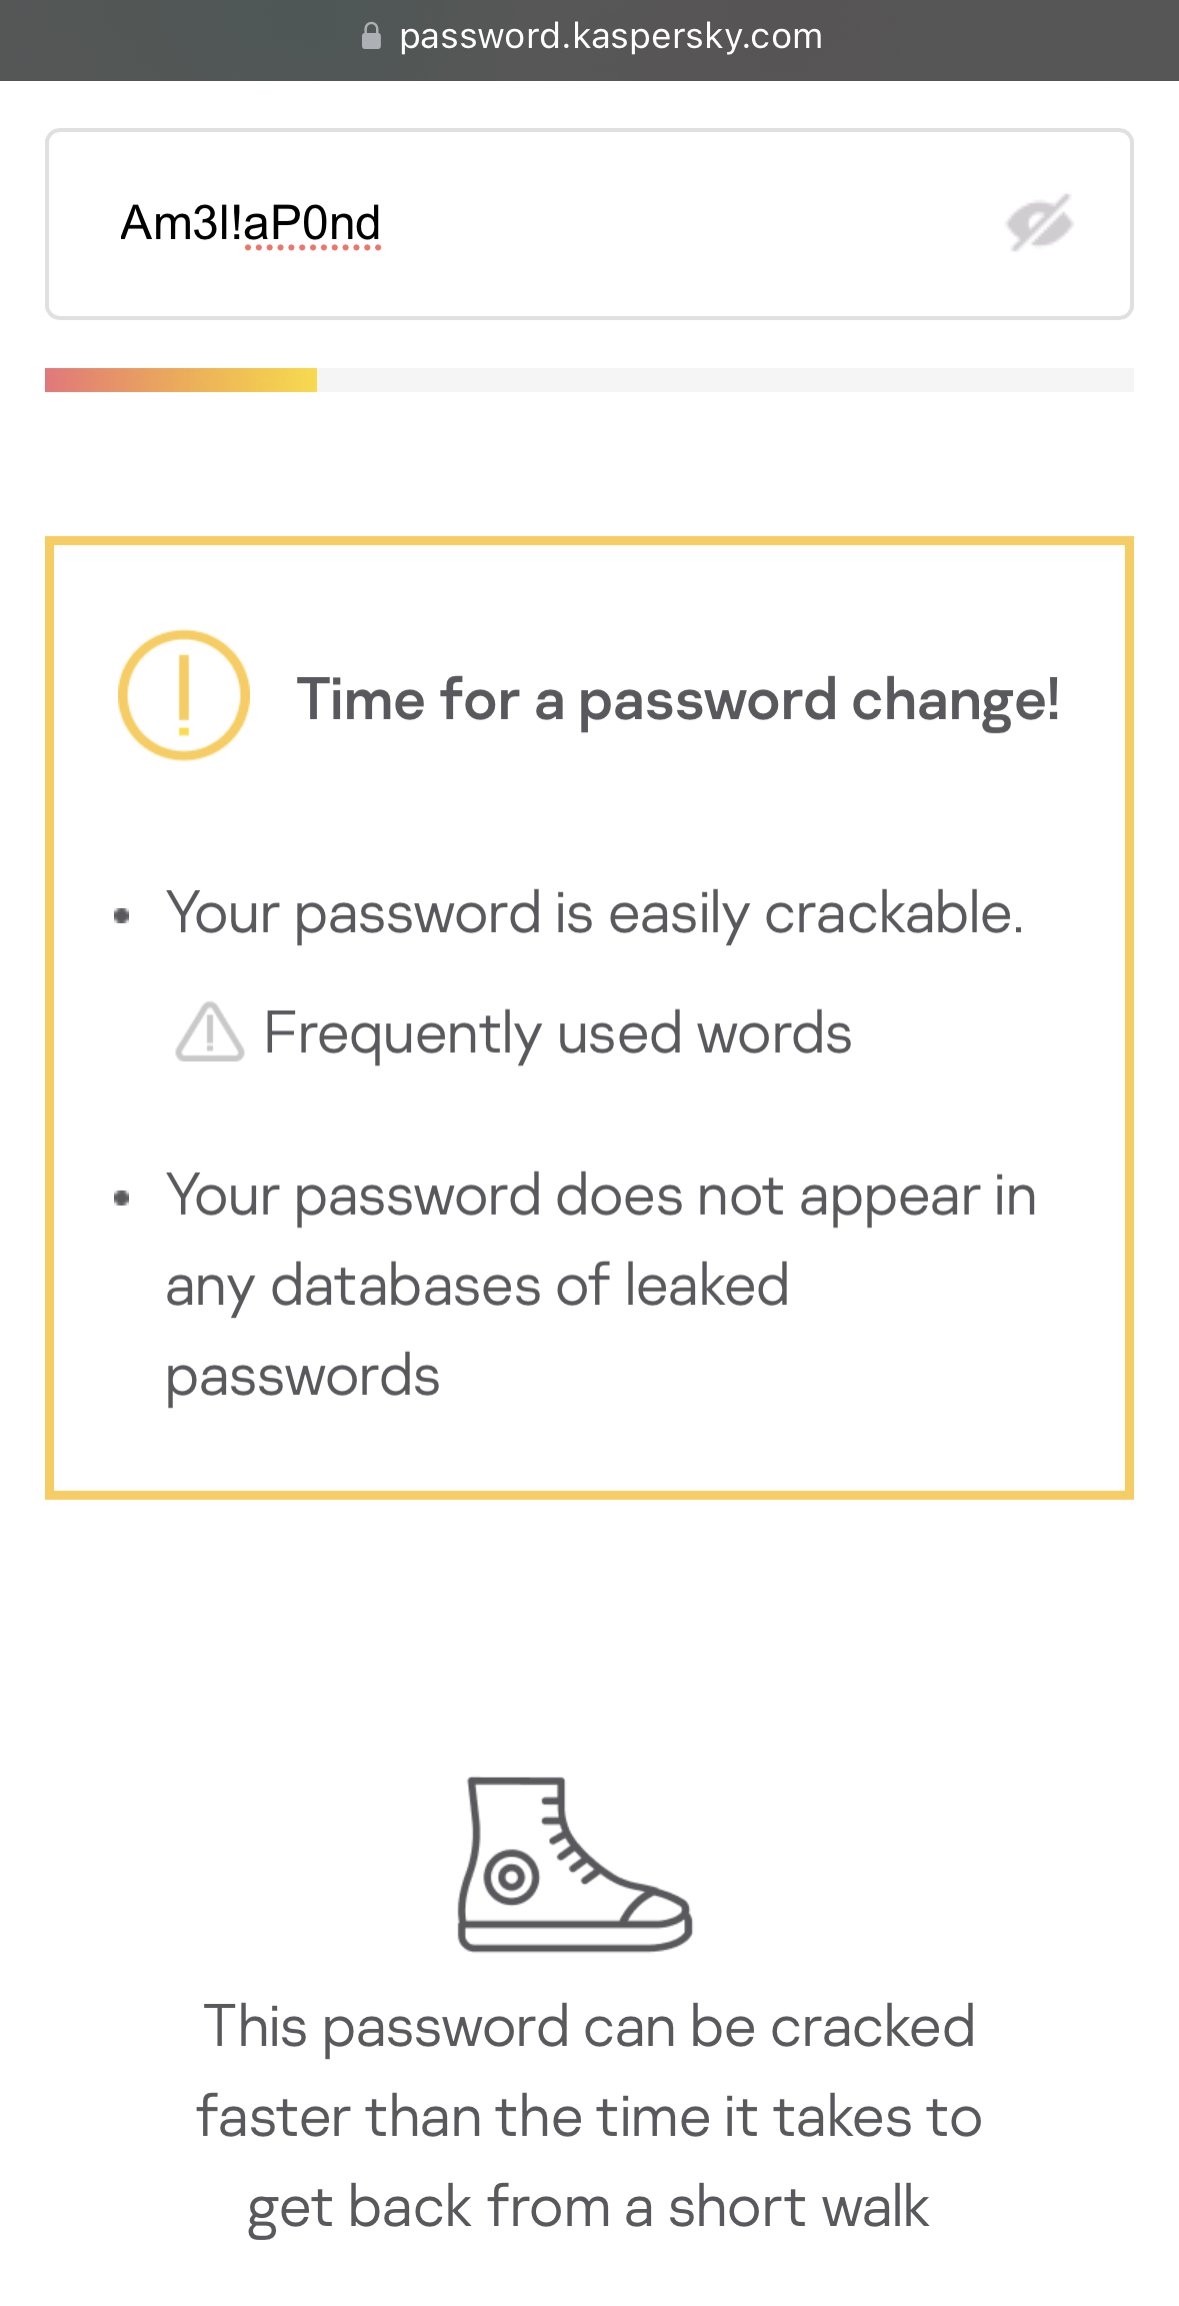
Task: Click the lone word 'passwords' in the box
Action: click(x=302, y=1376)
